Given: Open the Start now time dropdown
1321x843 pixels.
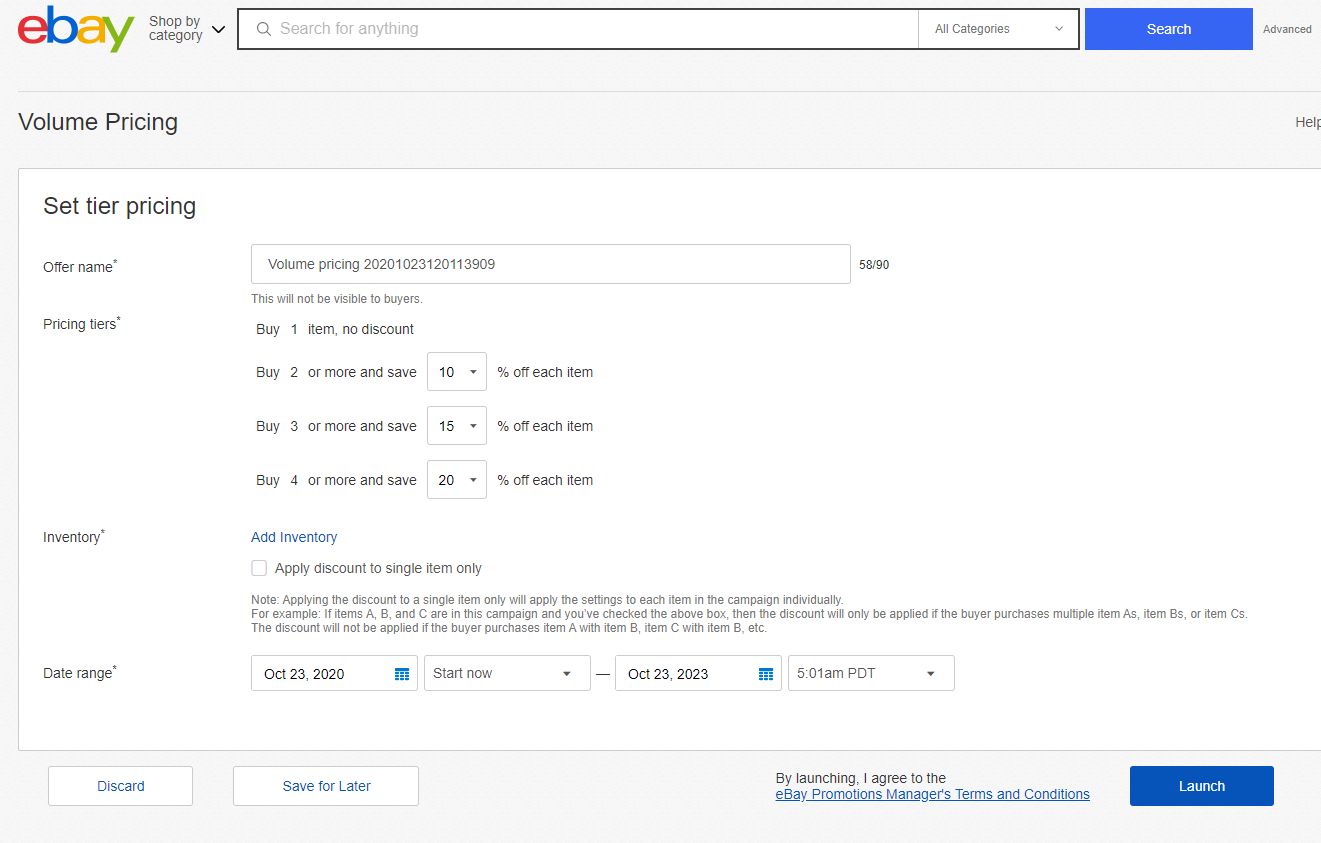Looking at the screenshot, I should point(507,673).
